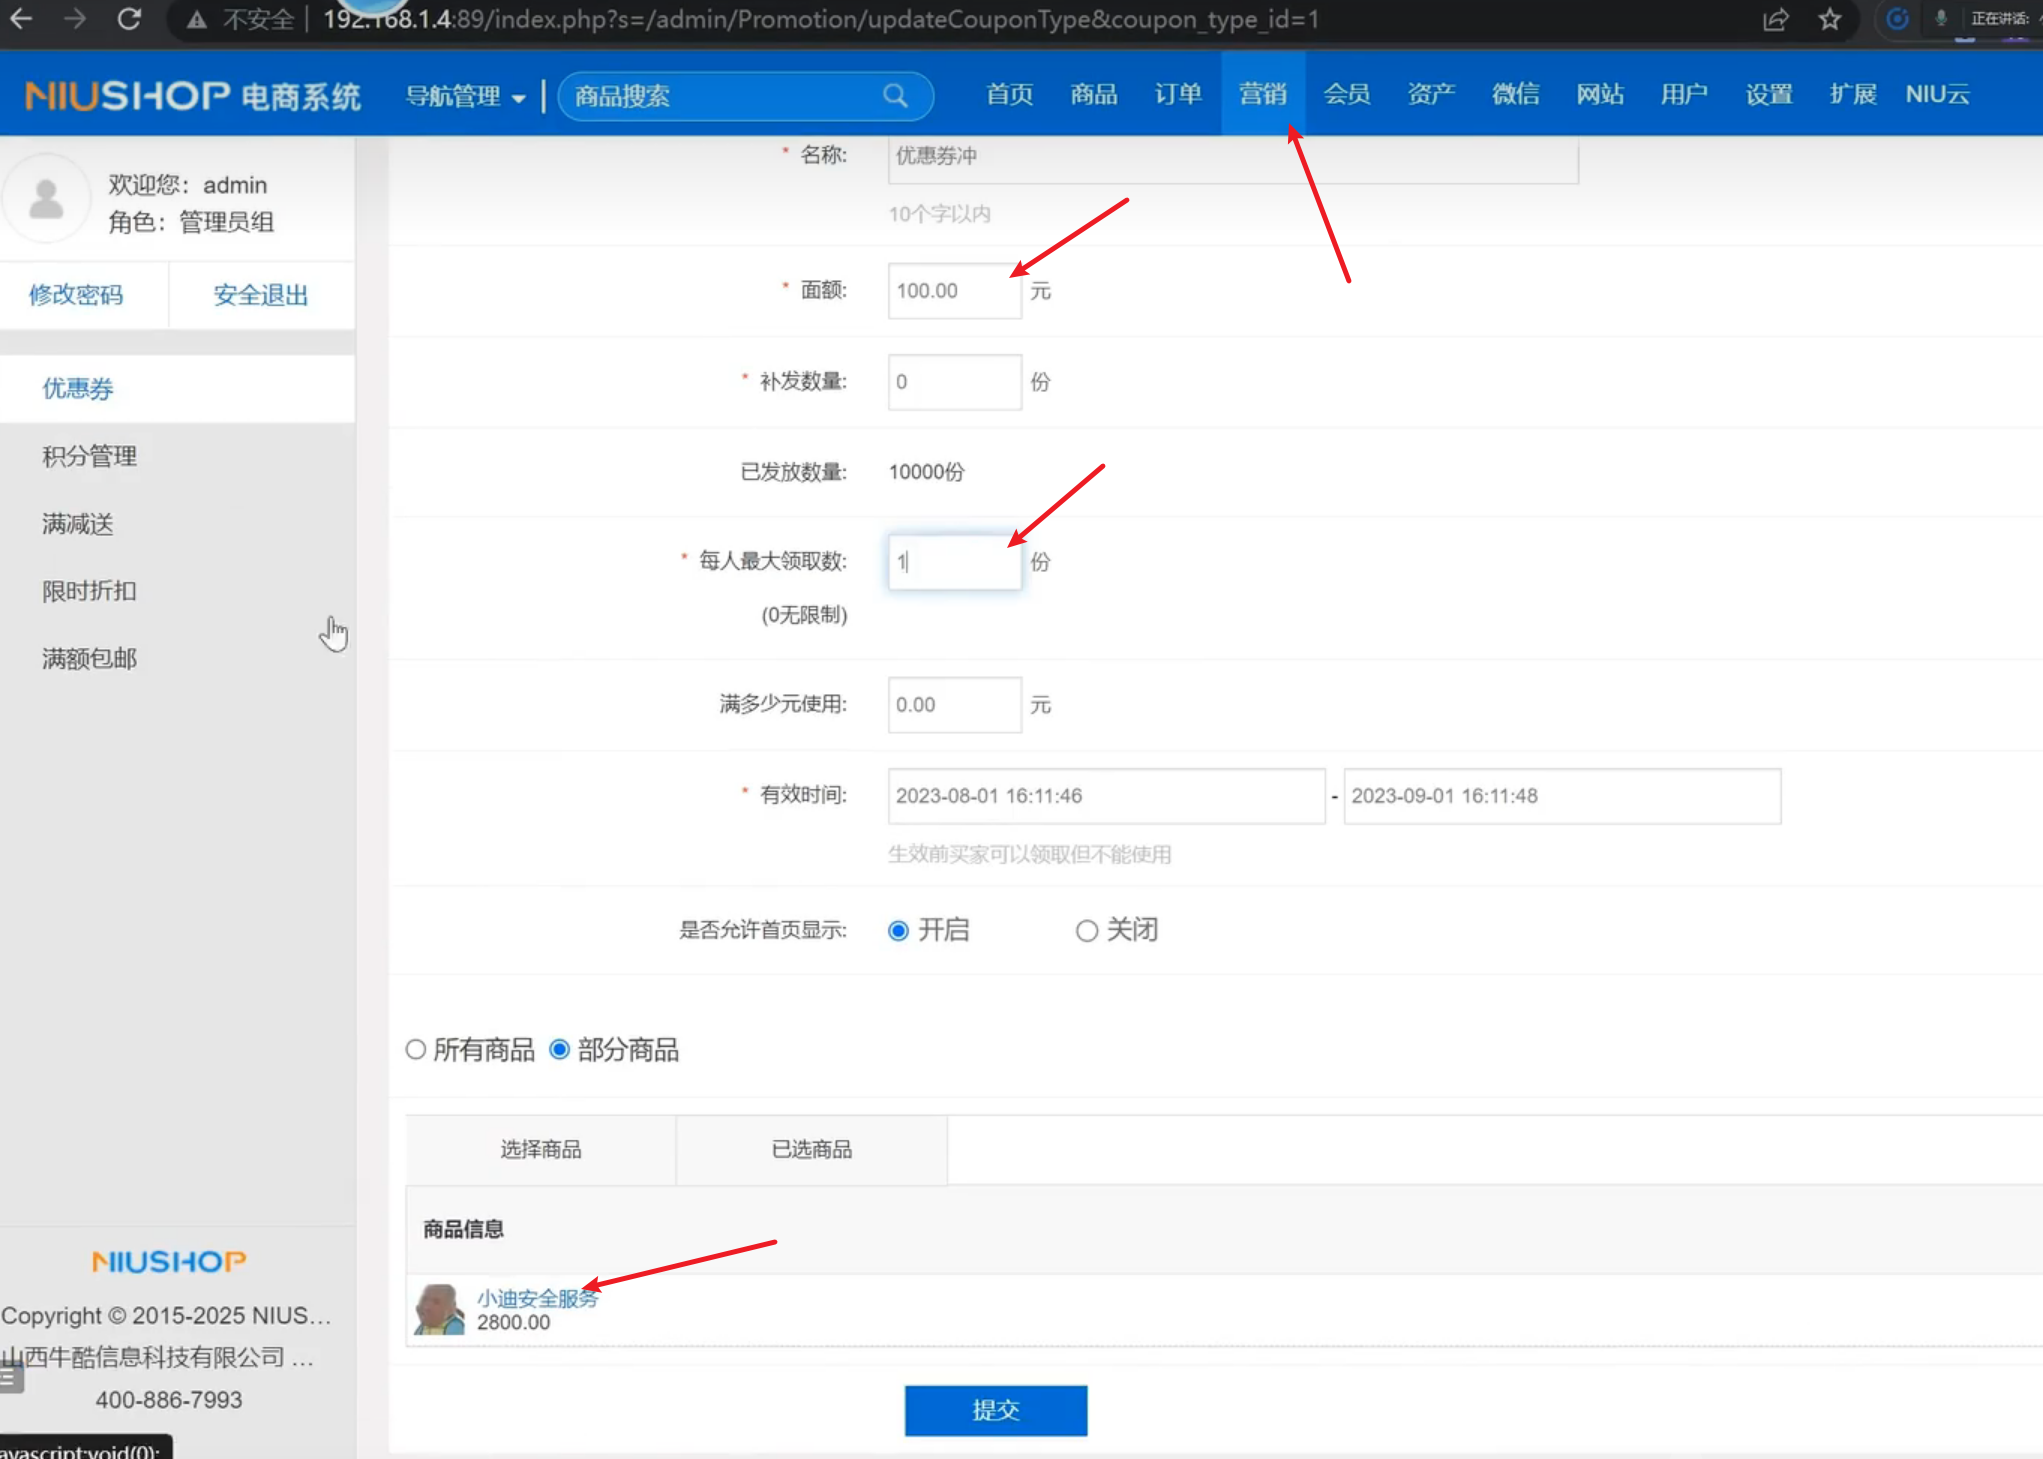Click the bookmark star icon
This screenshot has width=2043, height=1459.
(1829, 19)
